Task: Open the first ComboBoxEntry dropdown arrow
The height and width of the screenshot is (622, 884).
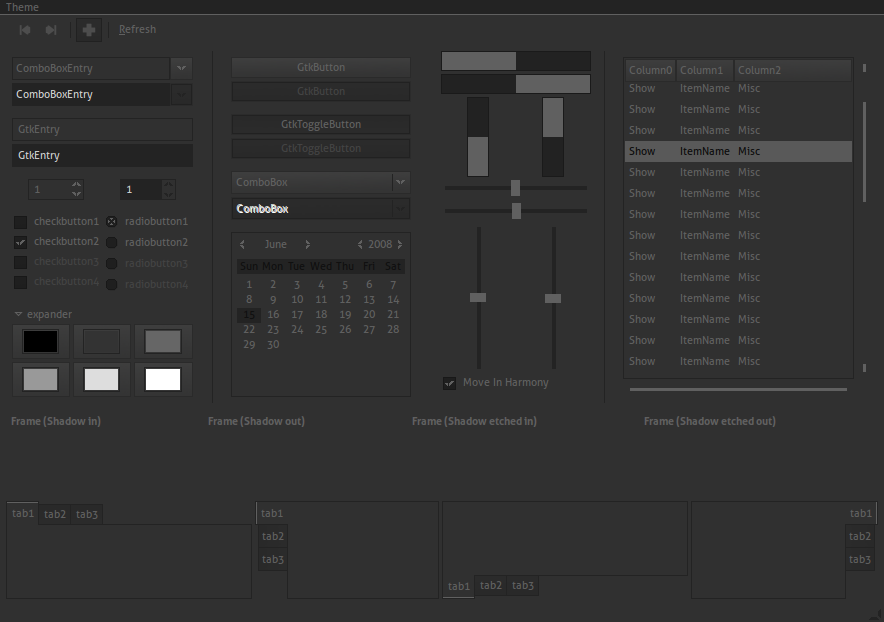Action: click(182, 68)
